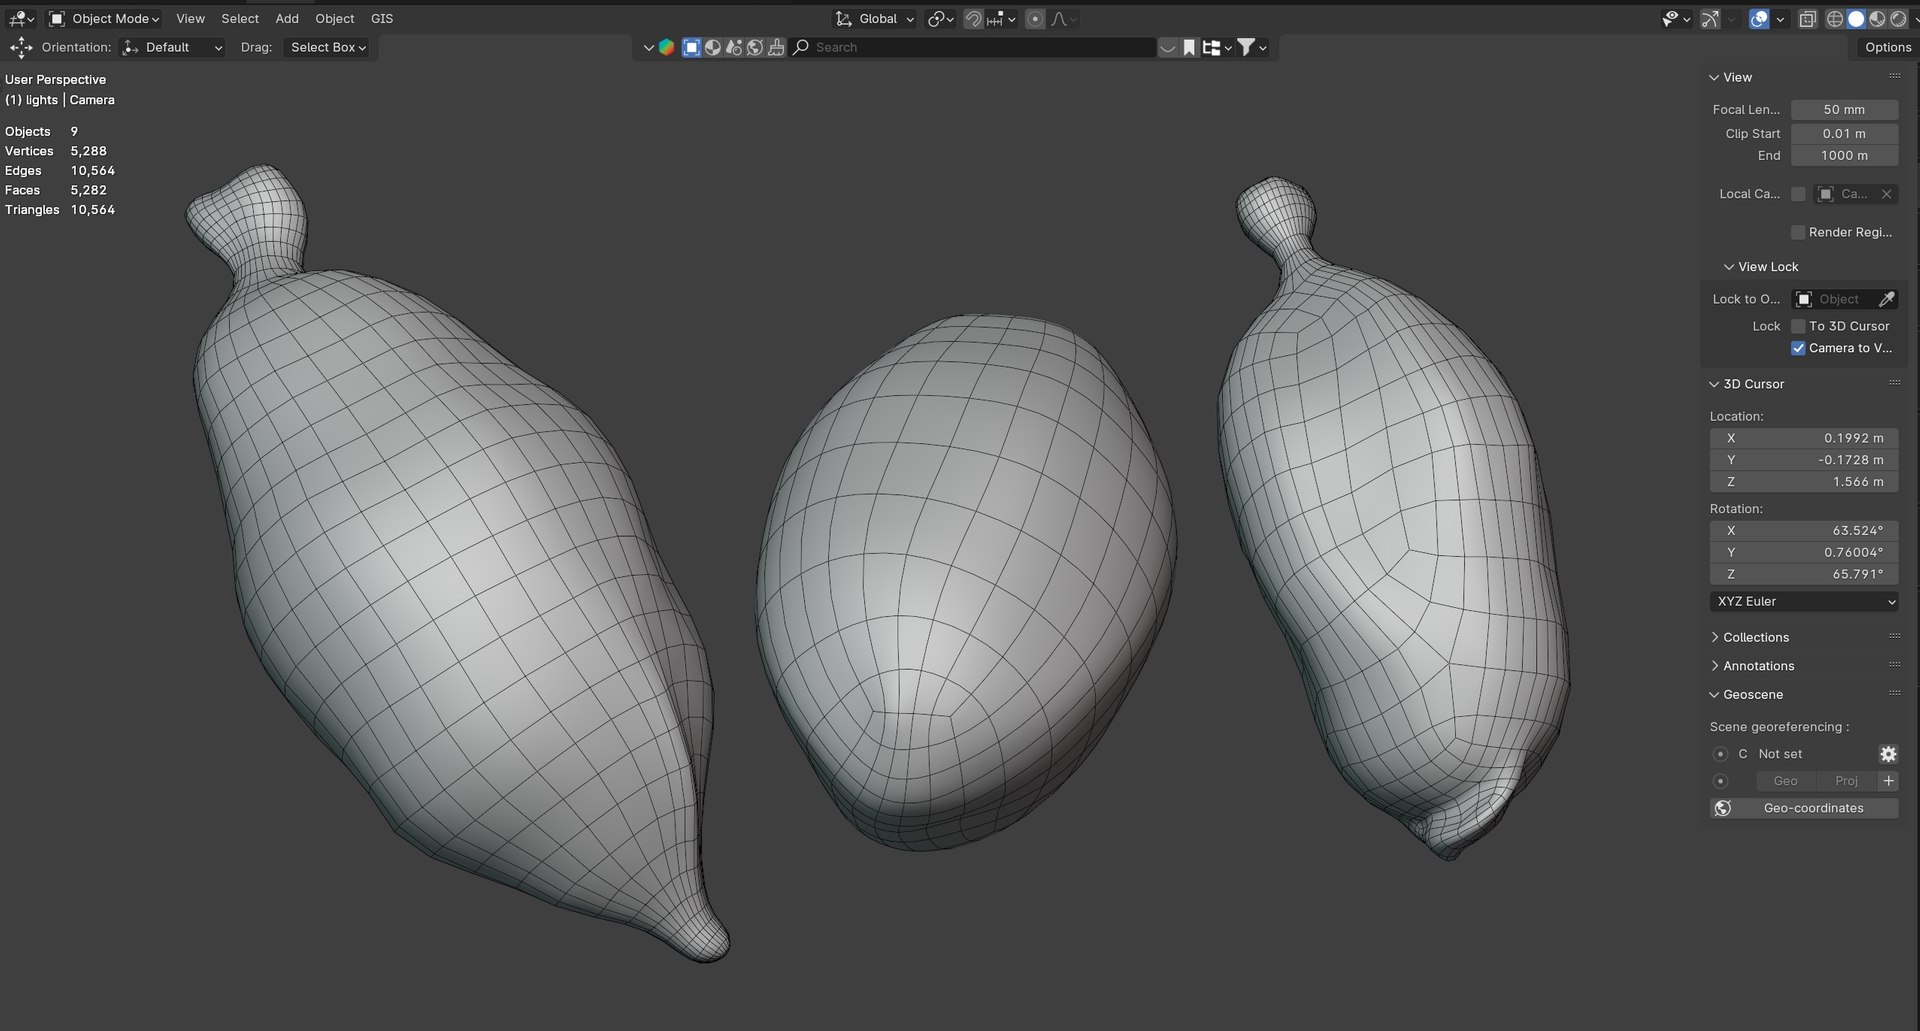Viewport: 1920px width, 1031px height.
Task: Open the Orientation Default dropdown
Action: pyautogui.click(x=172, y=47)
